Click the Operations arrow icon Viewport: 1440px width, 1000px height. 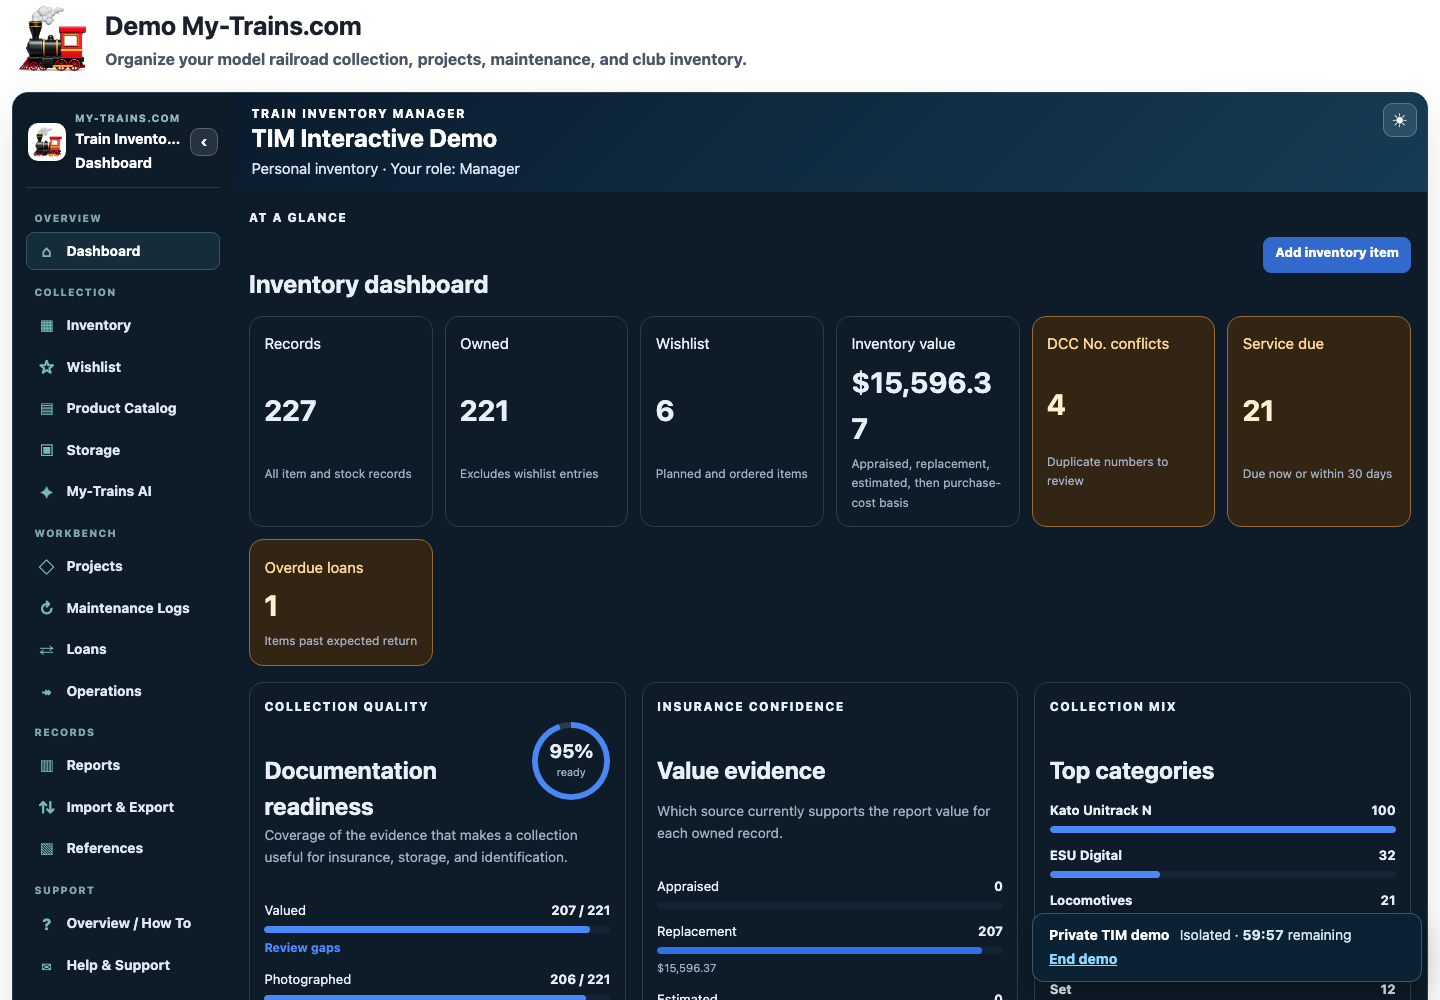[46, 692]
